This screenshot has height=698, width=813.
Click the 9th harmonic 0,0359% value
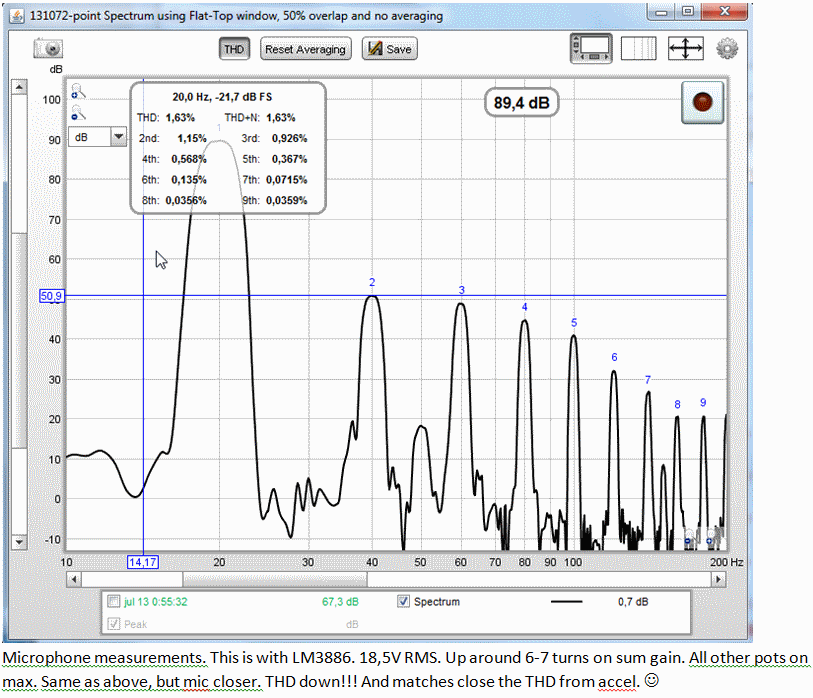(x=286, y=200)
